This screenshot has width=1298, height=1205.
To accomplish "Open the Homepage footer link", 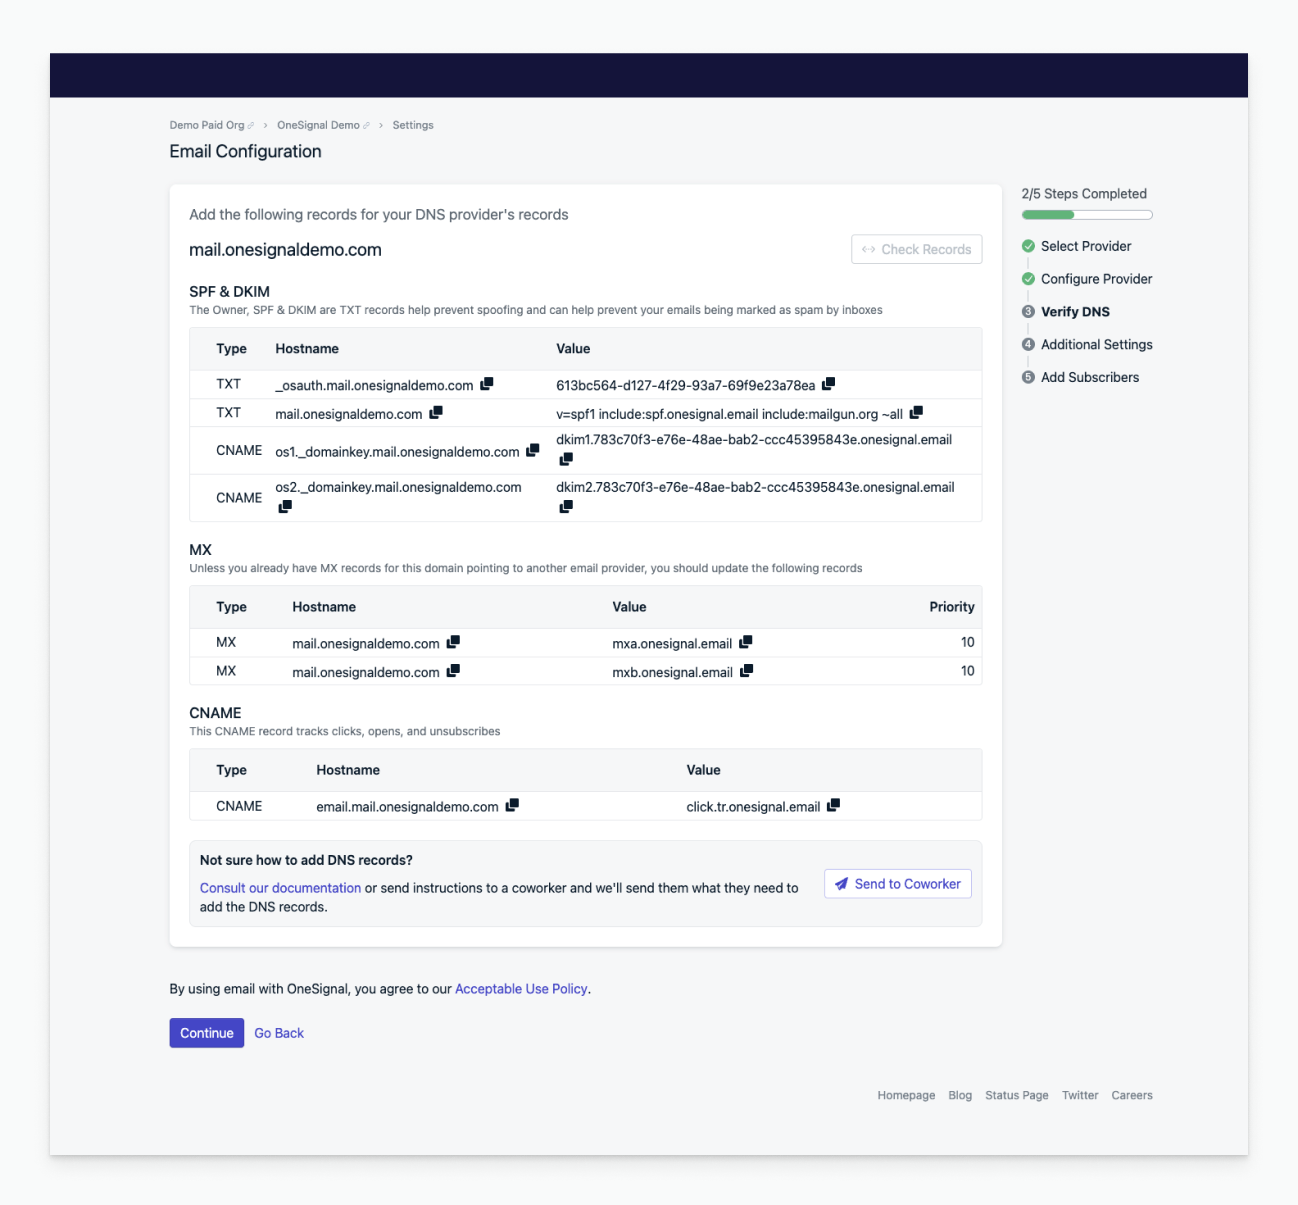I will (906, 1095).
